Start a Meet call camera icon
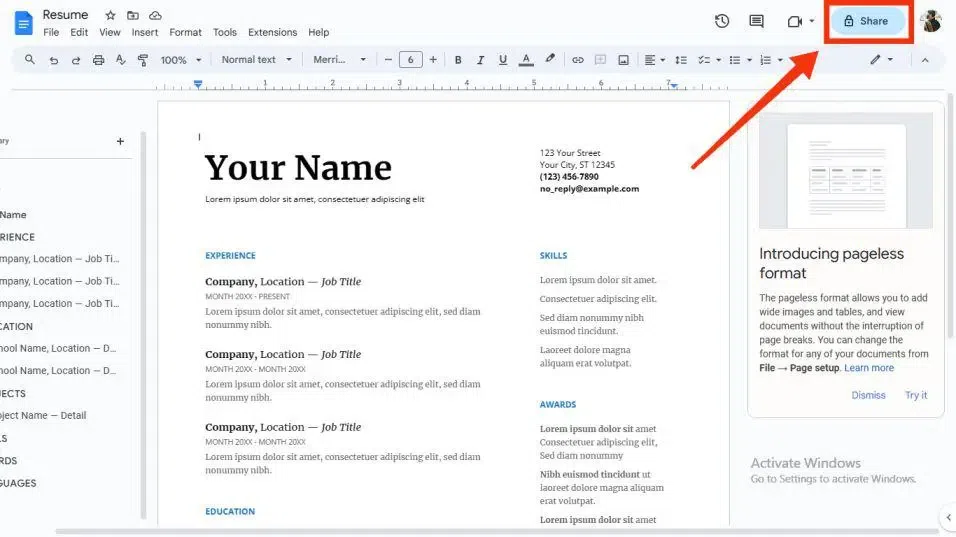 (794, 22)
